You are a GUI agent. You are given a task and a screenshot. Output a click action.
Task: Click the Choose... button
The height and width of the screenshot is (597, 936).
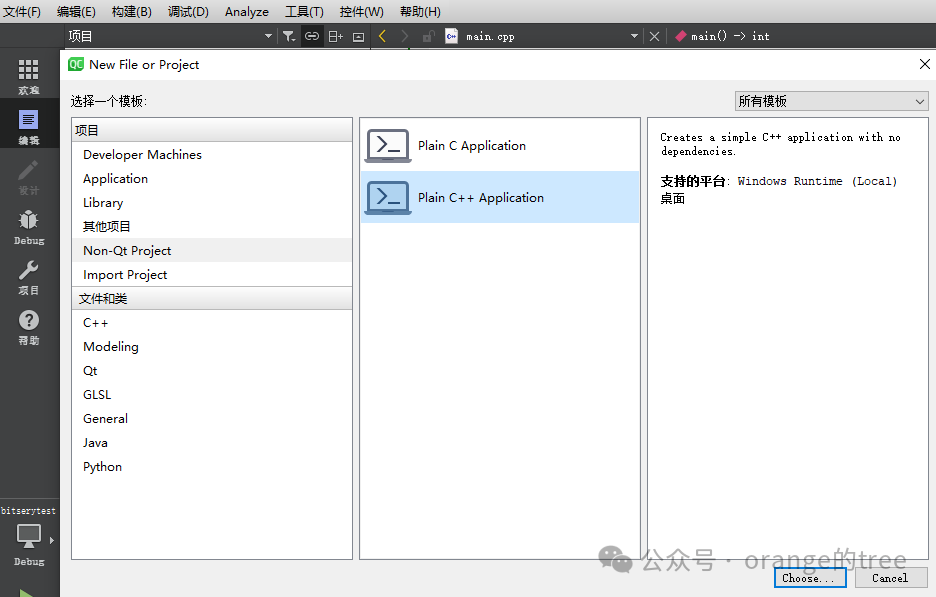[810, 578]
